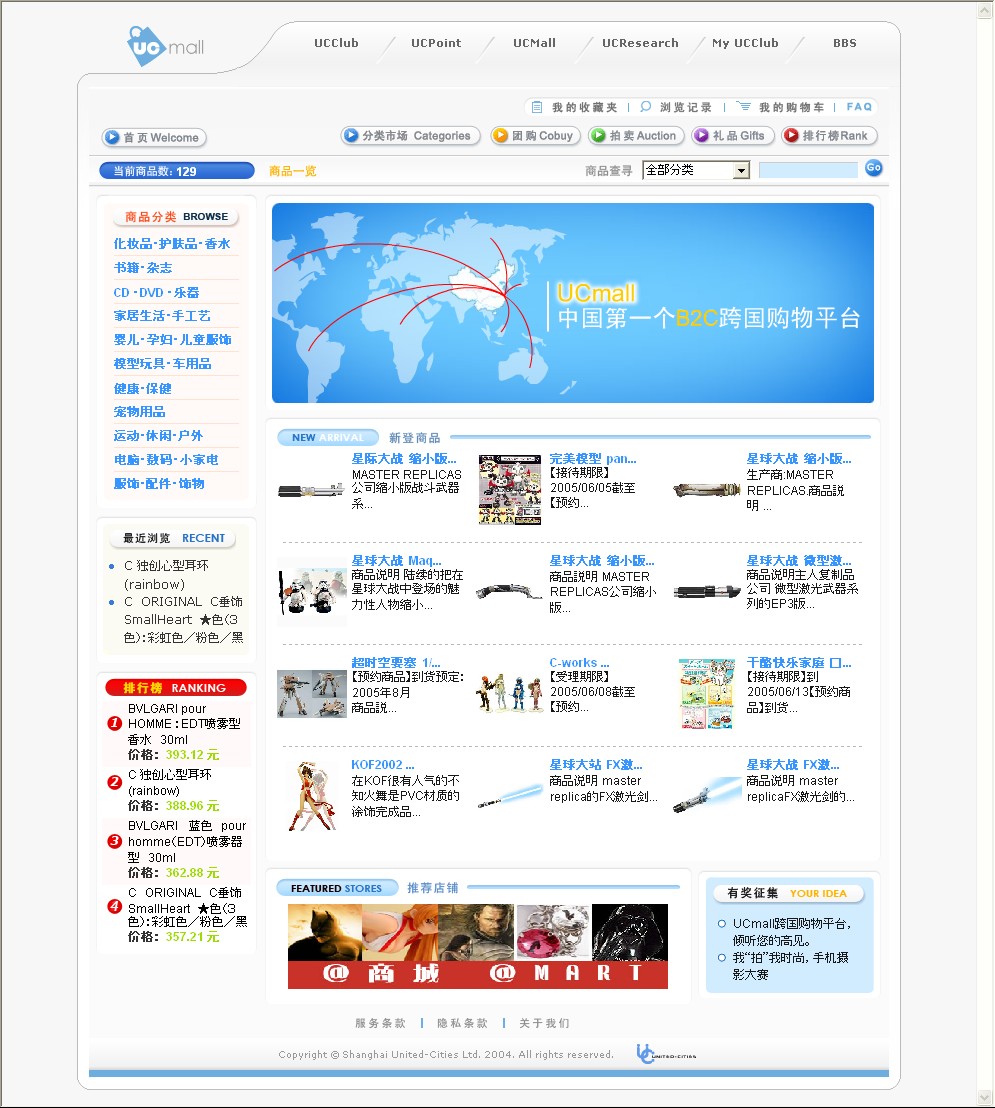
Task: Open browsing history magnifier icon
Action: [x=645, y=107]
